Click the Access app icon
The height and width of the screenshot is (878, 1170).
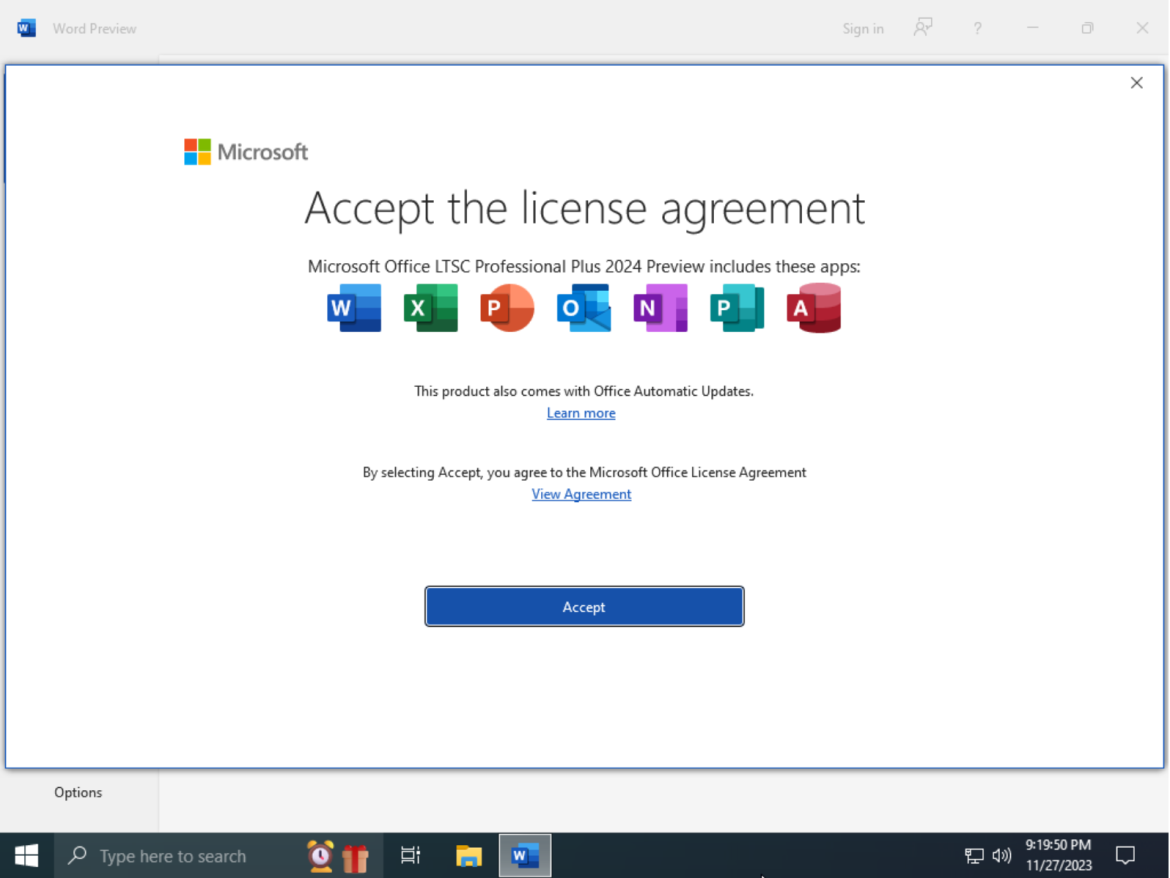click(813, 308)
